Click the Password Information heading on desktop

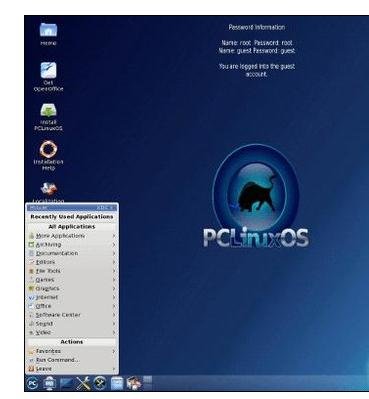[x=257, y=27]
